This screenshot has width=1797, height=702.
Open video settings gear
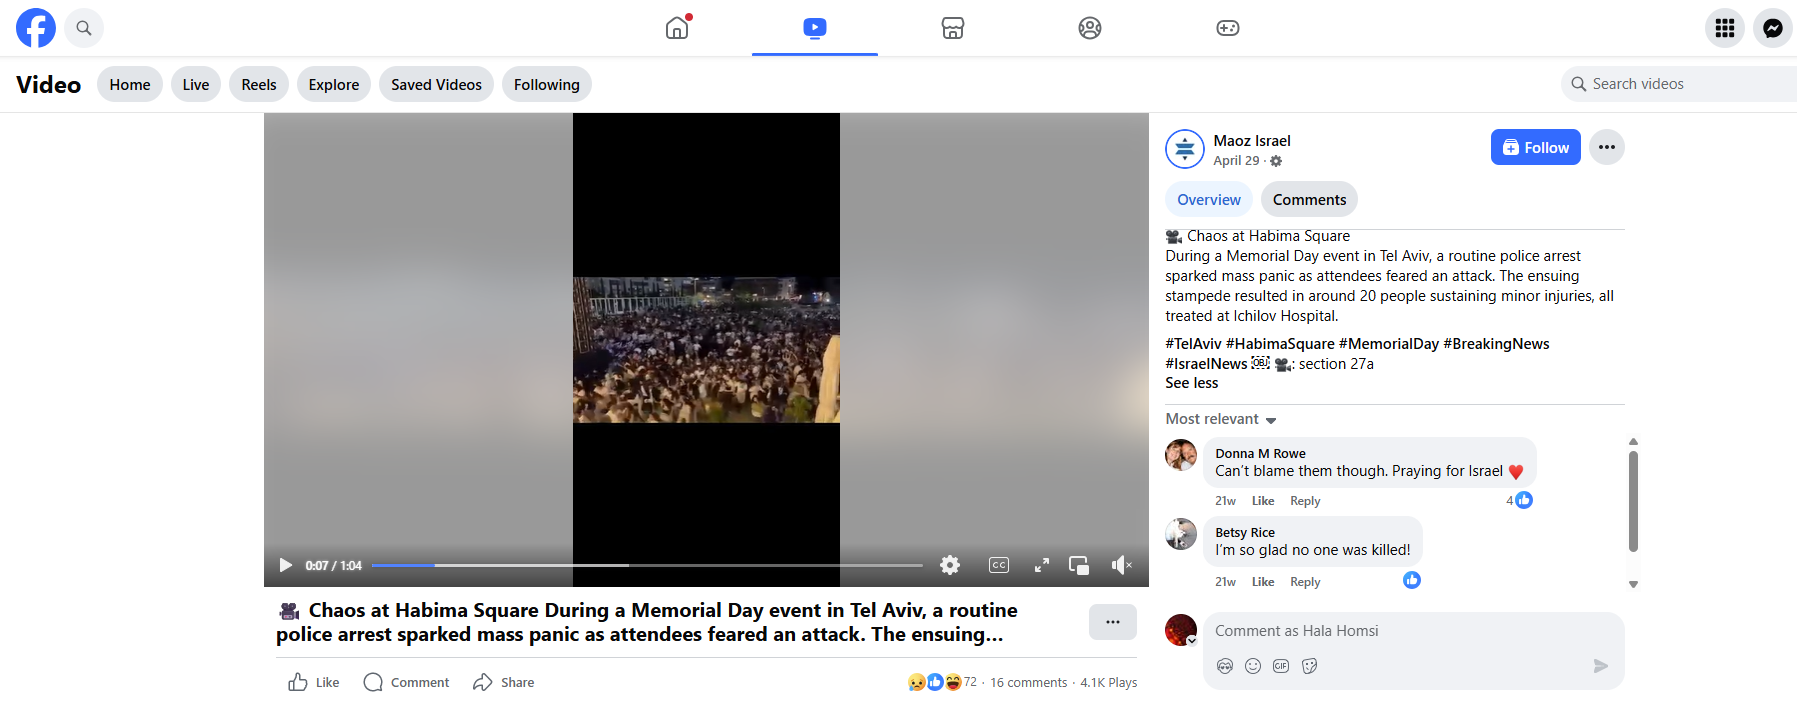point(950,565)
